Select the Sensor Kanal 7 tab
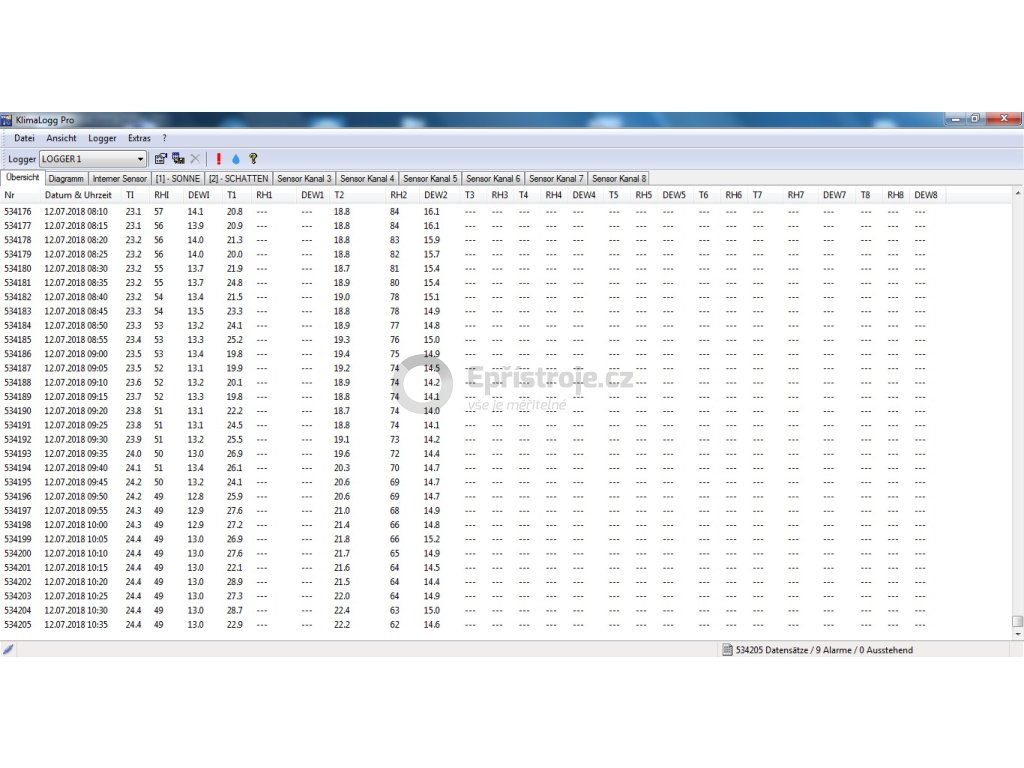 click(x=556, y=179)
